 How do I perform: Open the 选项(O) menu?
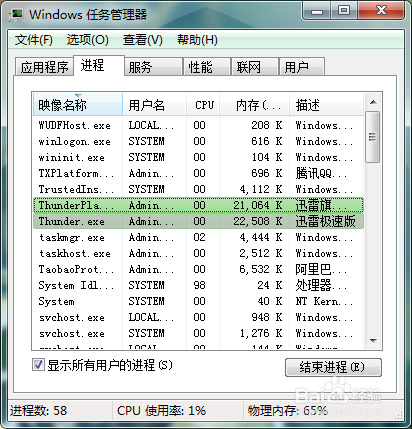coord(88,40)
